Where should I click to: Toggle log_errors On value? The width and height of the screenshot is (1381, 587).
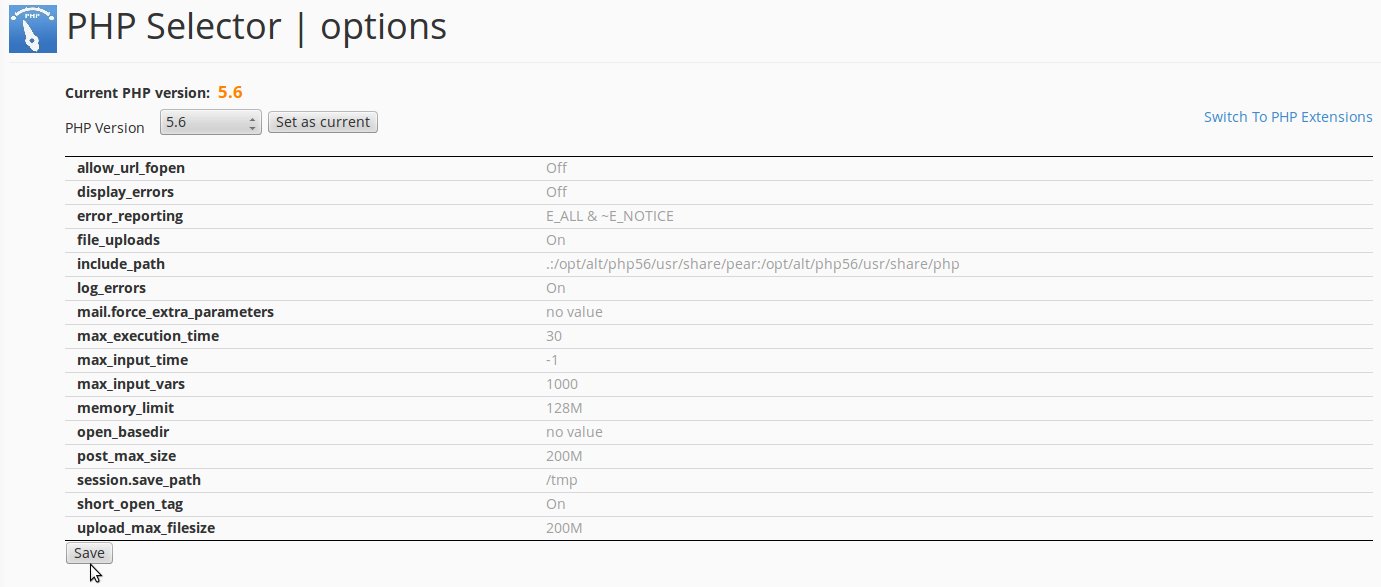(555, 288)
